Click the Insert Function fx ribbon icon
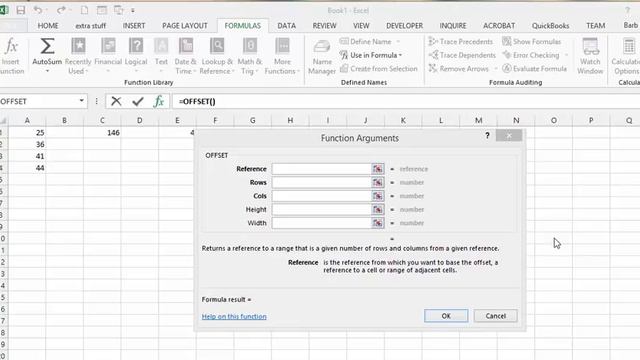 click(11, 47)
